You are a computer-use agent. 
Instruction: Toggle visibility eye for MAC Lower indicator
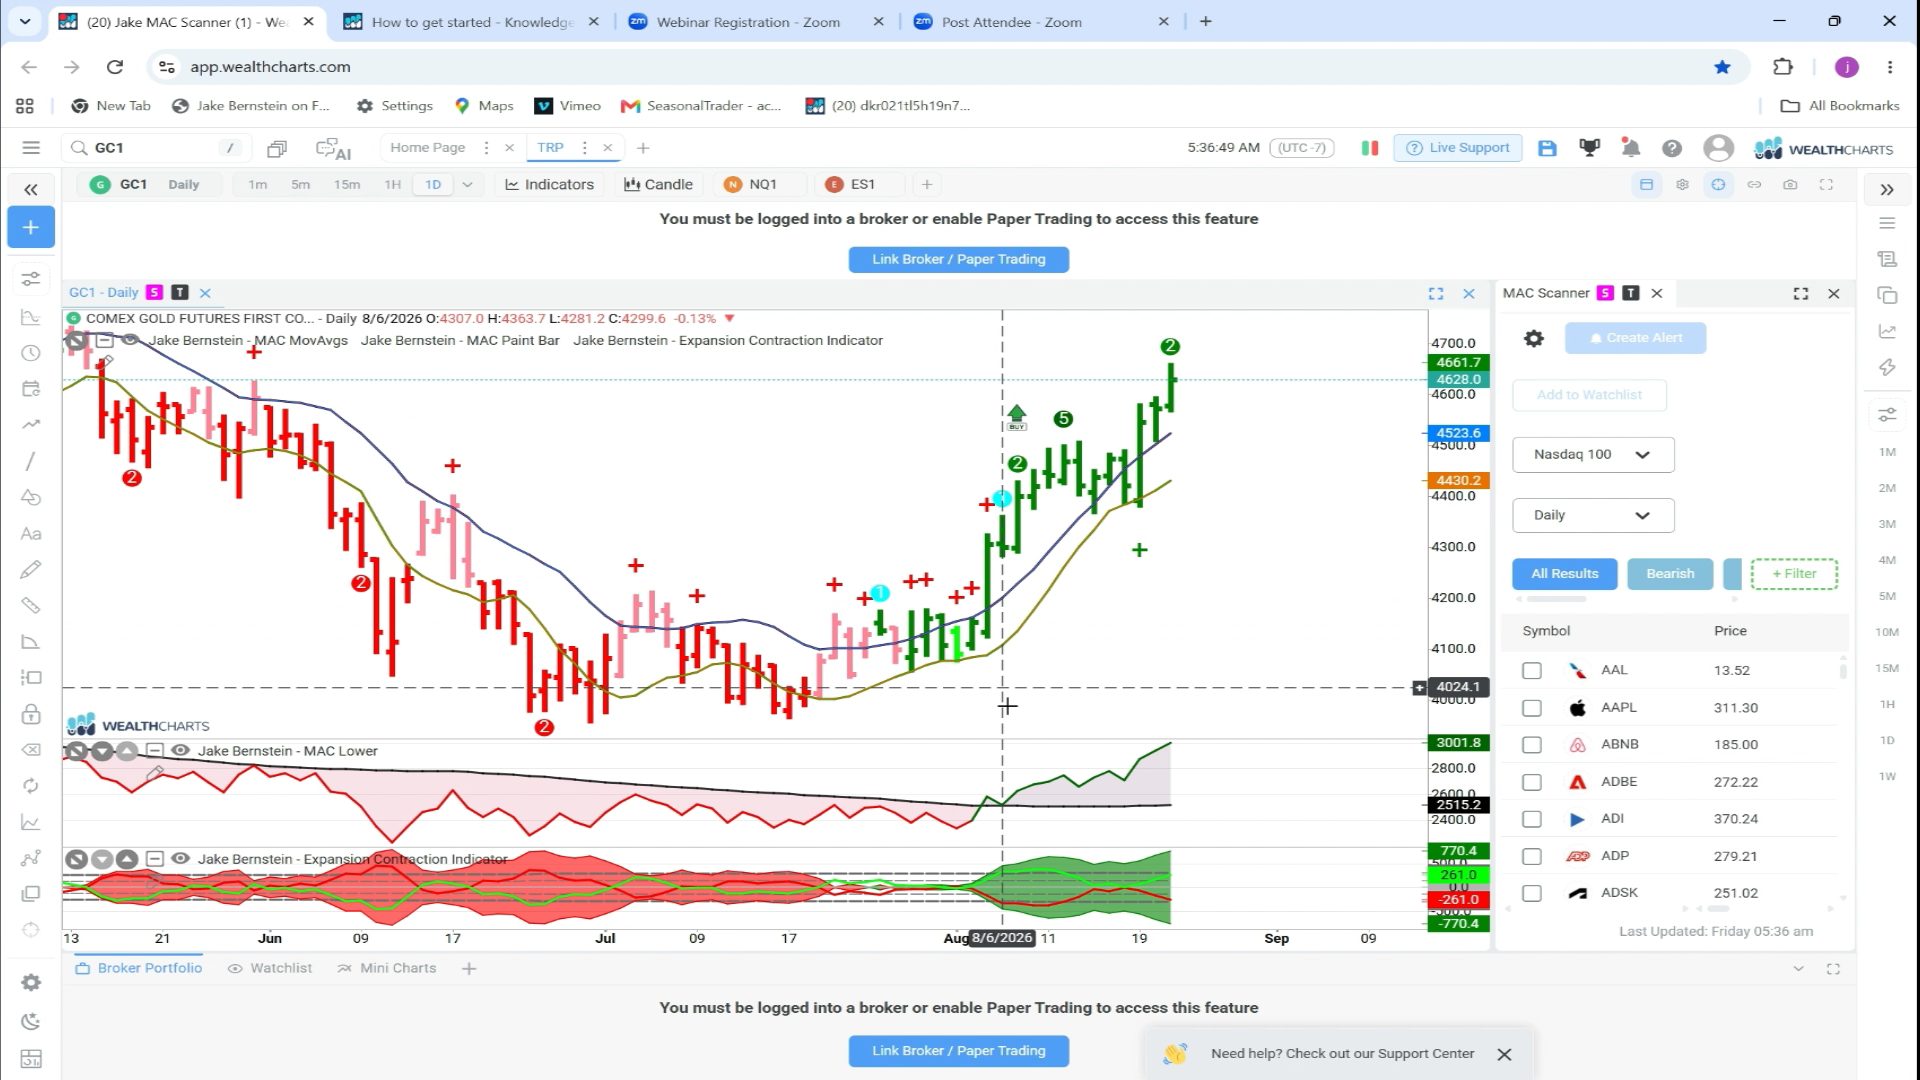pyautogui.click(x=181, y=750)
